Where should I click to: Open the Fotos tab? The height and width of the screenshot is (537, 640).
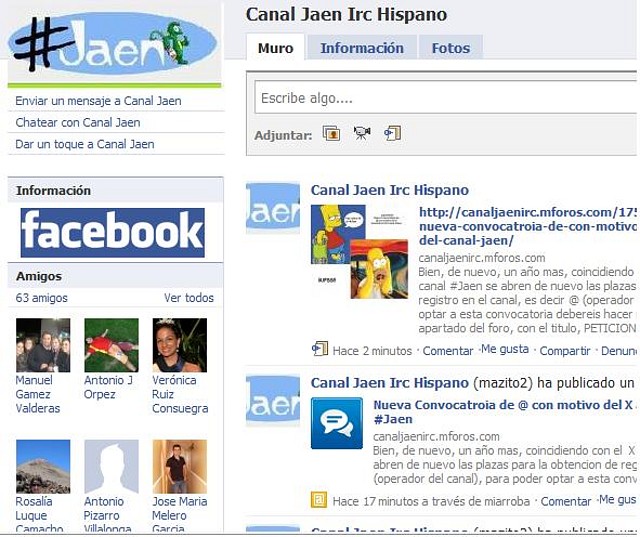click(x=451, y=48)
